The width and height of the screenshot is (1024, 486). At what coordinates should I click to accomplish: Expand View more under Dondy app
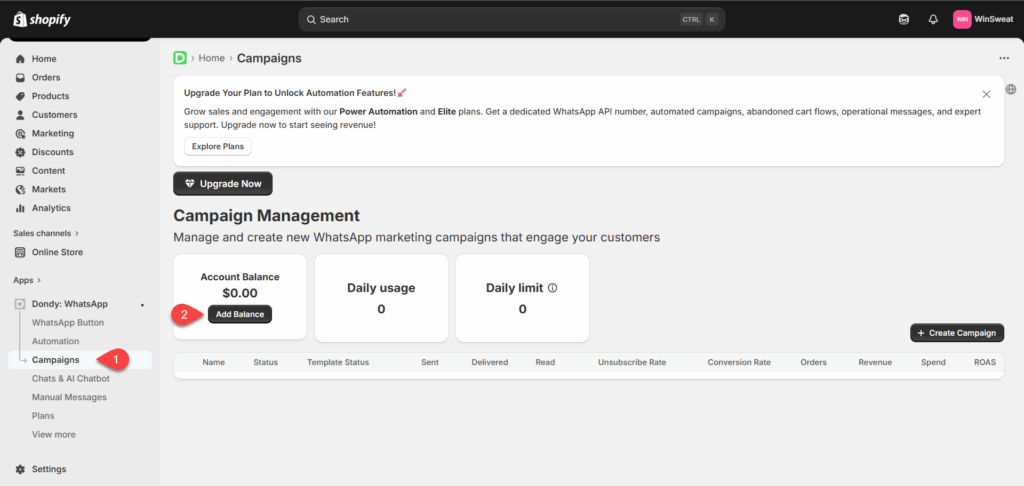pyautogui.click(x=53, y=434)
